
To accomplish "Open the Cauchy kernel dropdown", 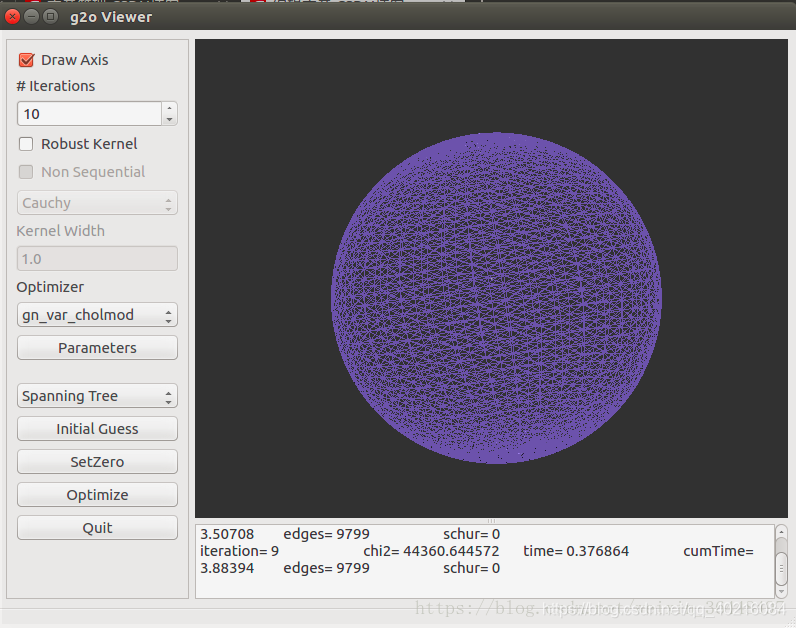I will point(97,203).
